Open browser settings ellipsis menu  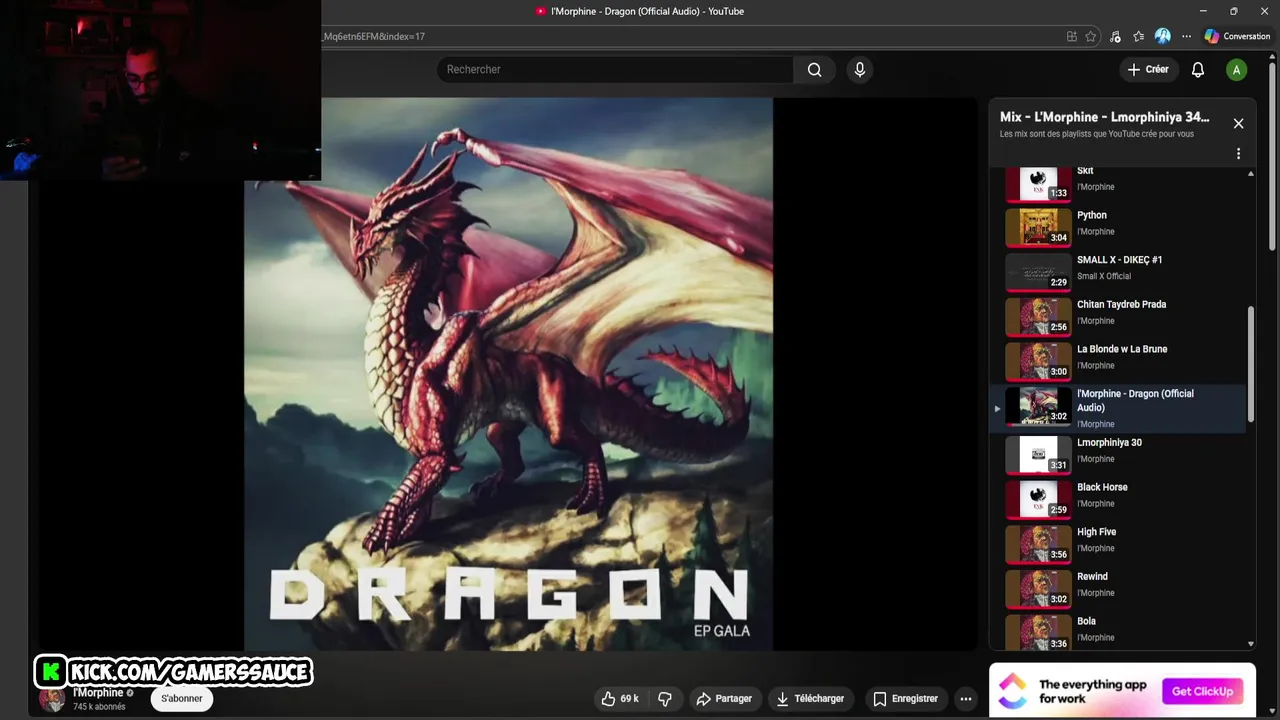pos(1186,36)
